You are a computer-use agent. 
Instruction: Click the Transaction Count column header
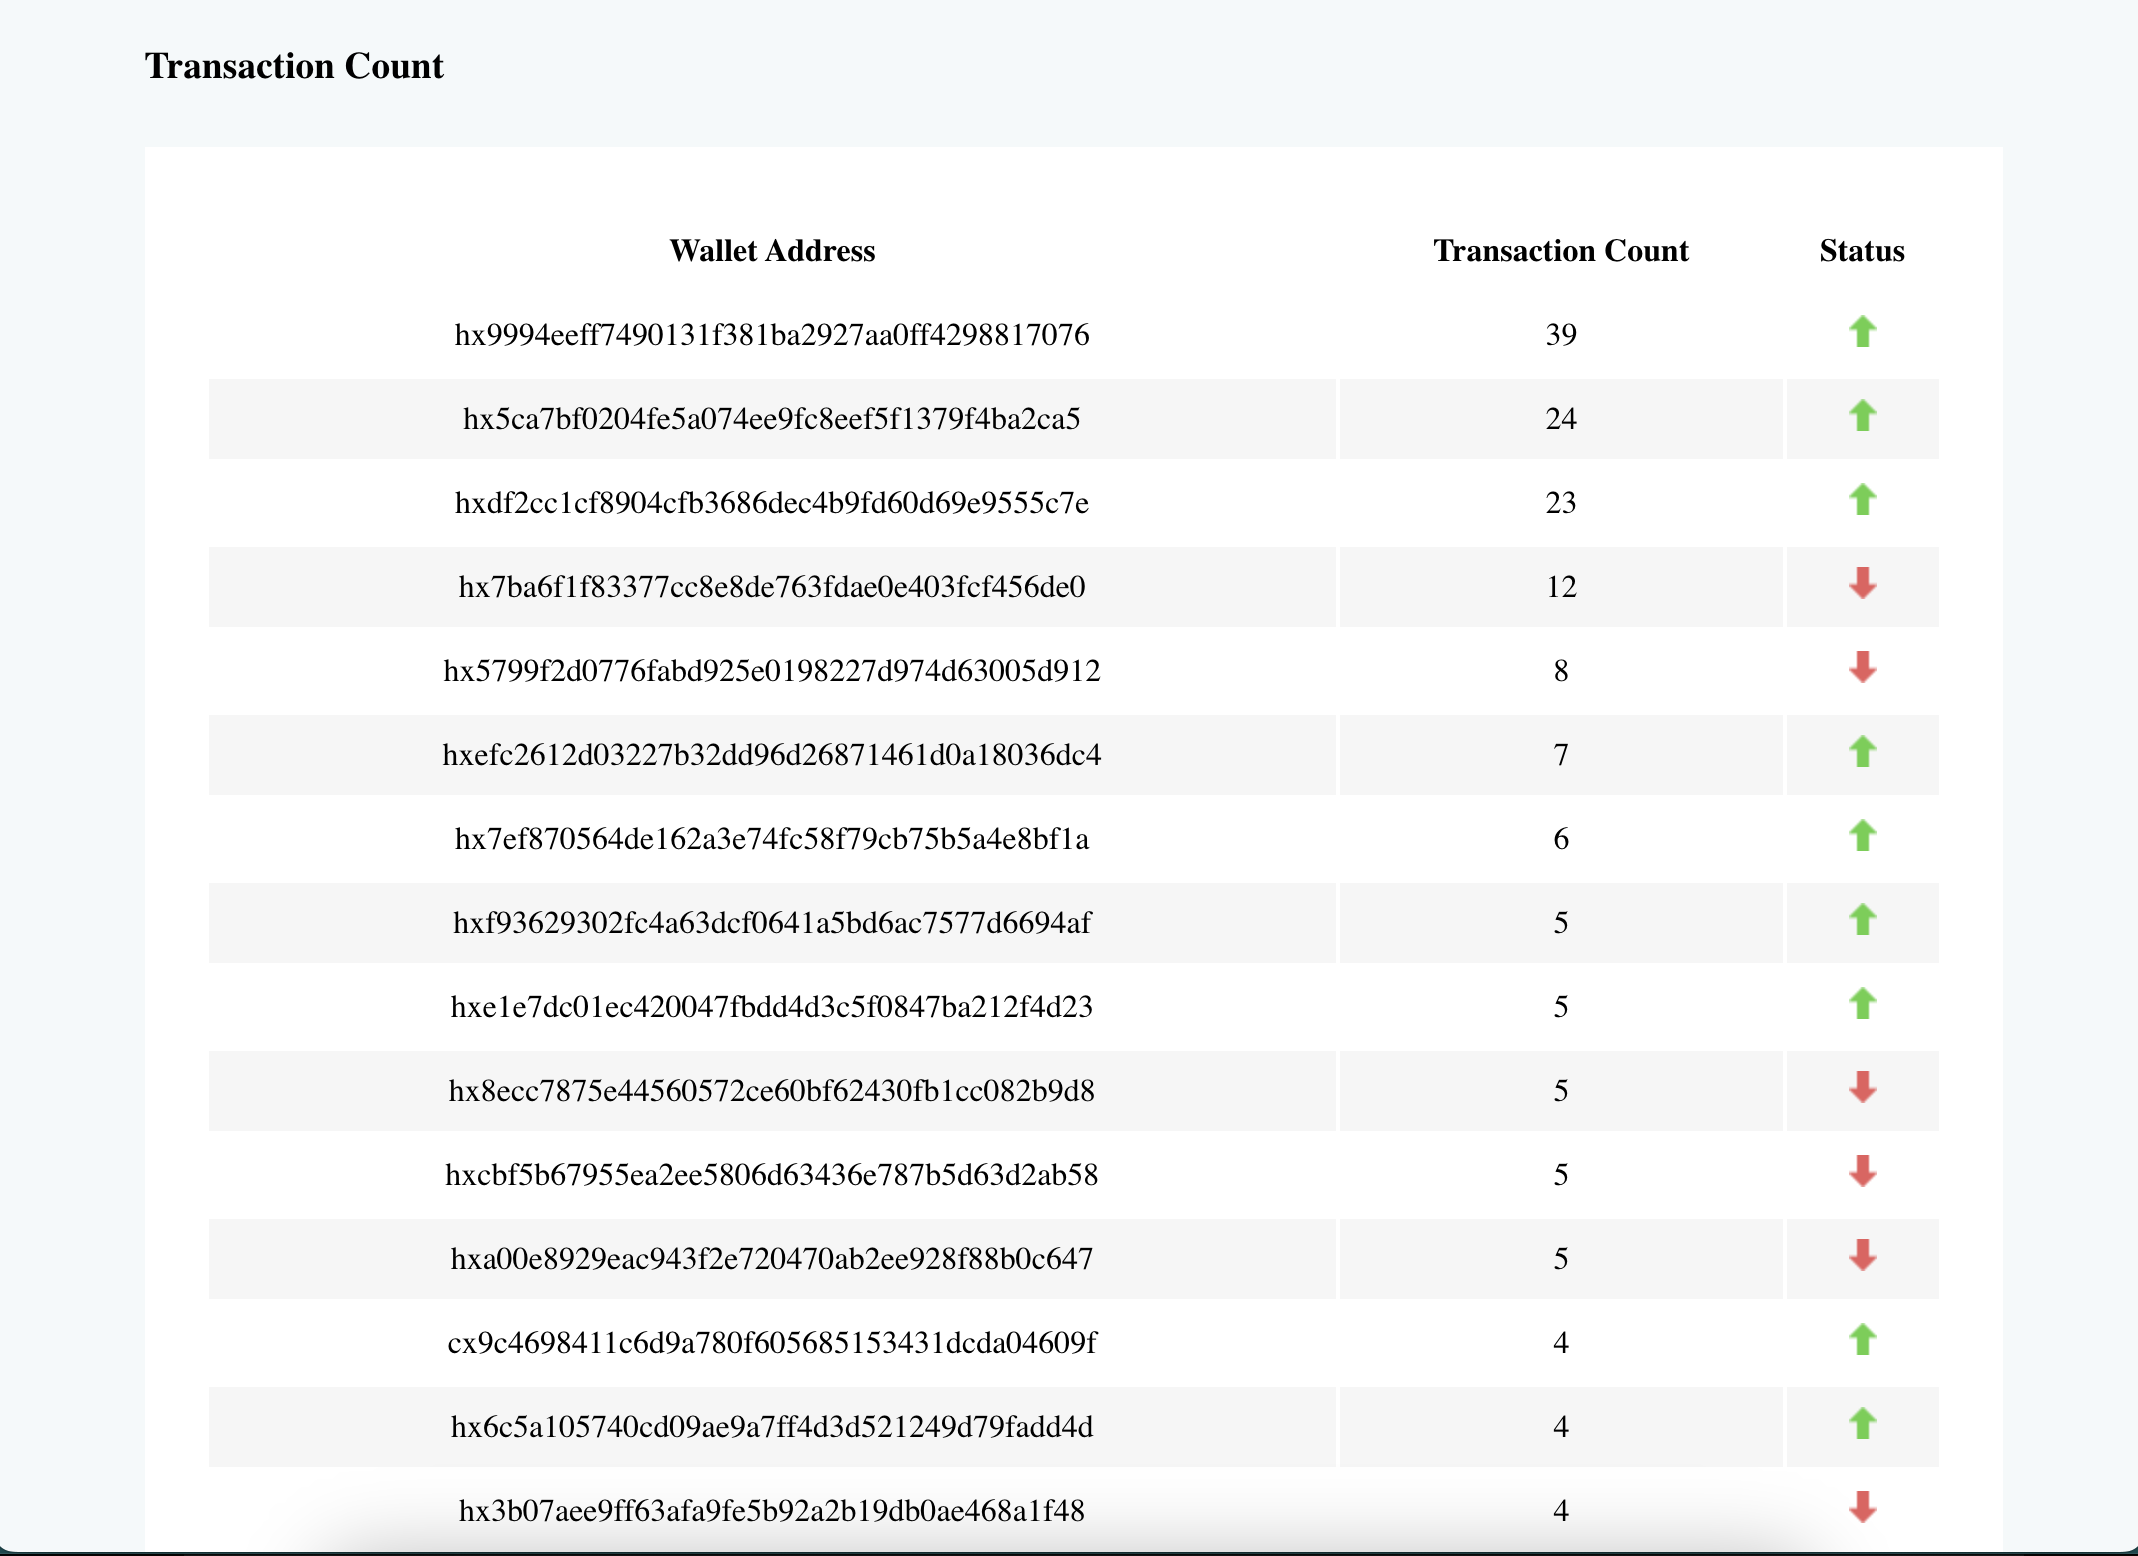click(x=1560, y=251)
